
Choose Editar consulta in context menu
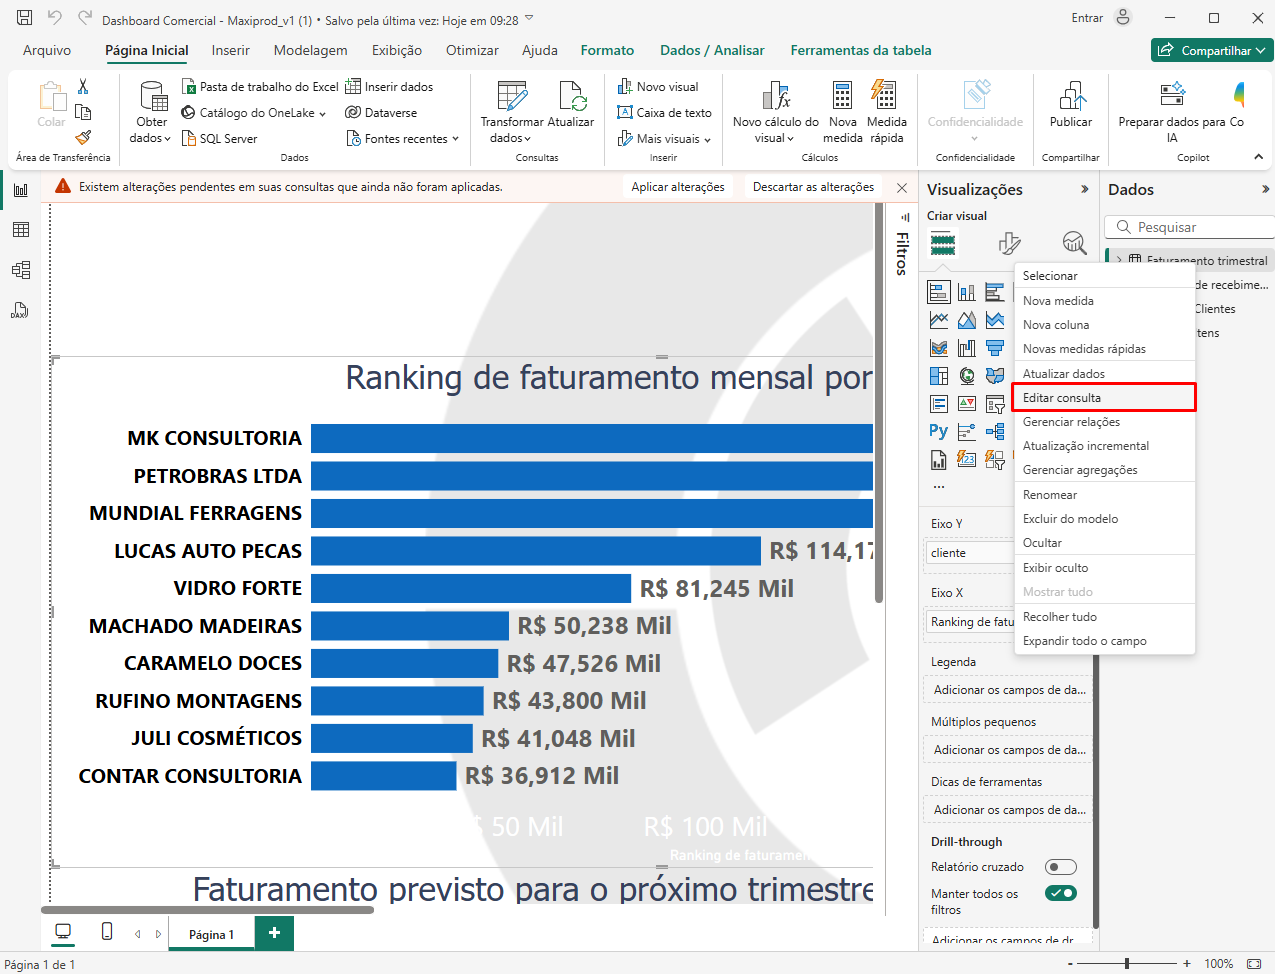(x=1062, y=398)
